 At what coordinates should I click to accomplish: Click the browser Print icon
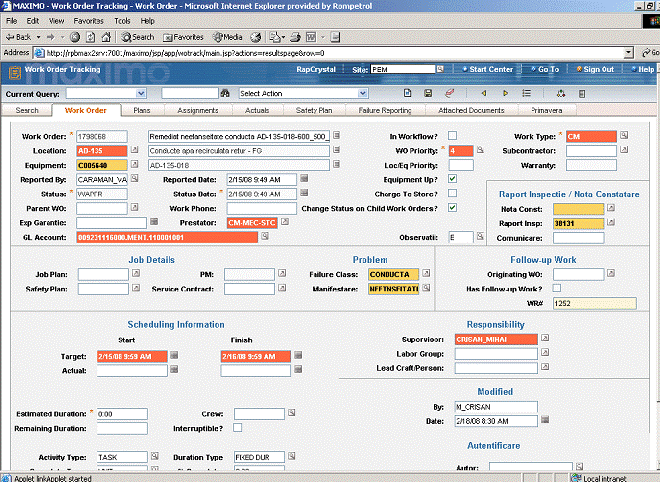tap(295, 37)
